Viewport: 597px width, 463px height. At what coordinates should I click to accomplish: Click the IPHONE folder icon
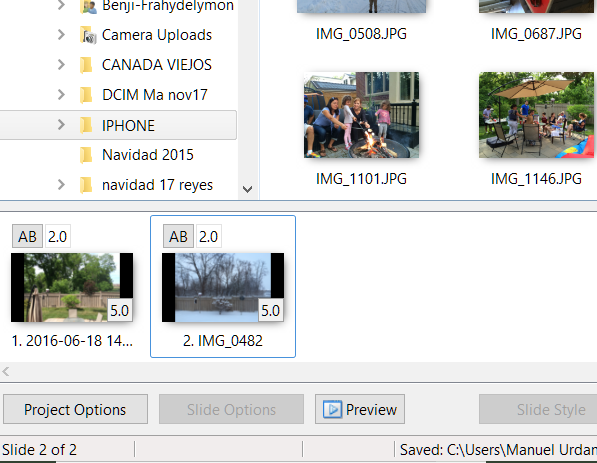pos(86,125)
